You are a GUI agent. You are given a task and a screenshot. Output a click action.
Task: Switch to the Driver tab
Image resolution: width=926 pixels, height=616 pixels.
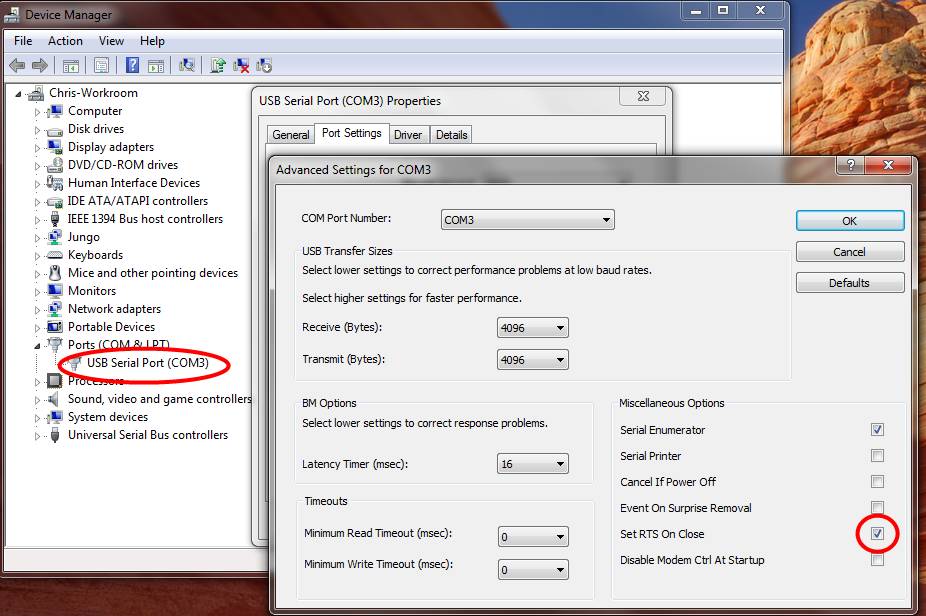408,135
